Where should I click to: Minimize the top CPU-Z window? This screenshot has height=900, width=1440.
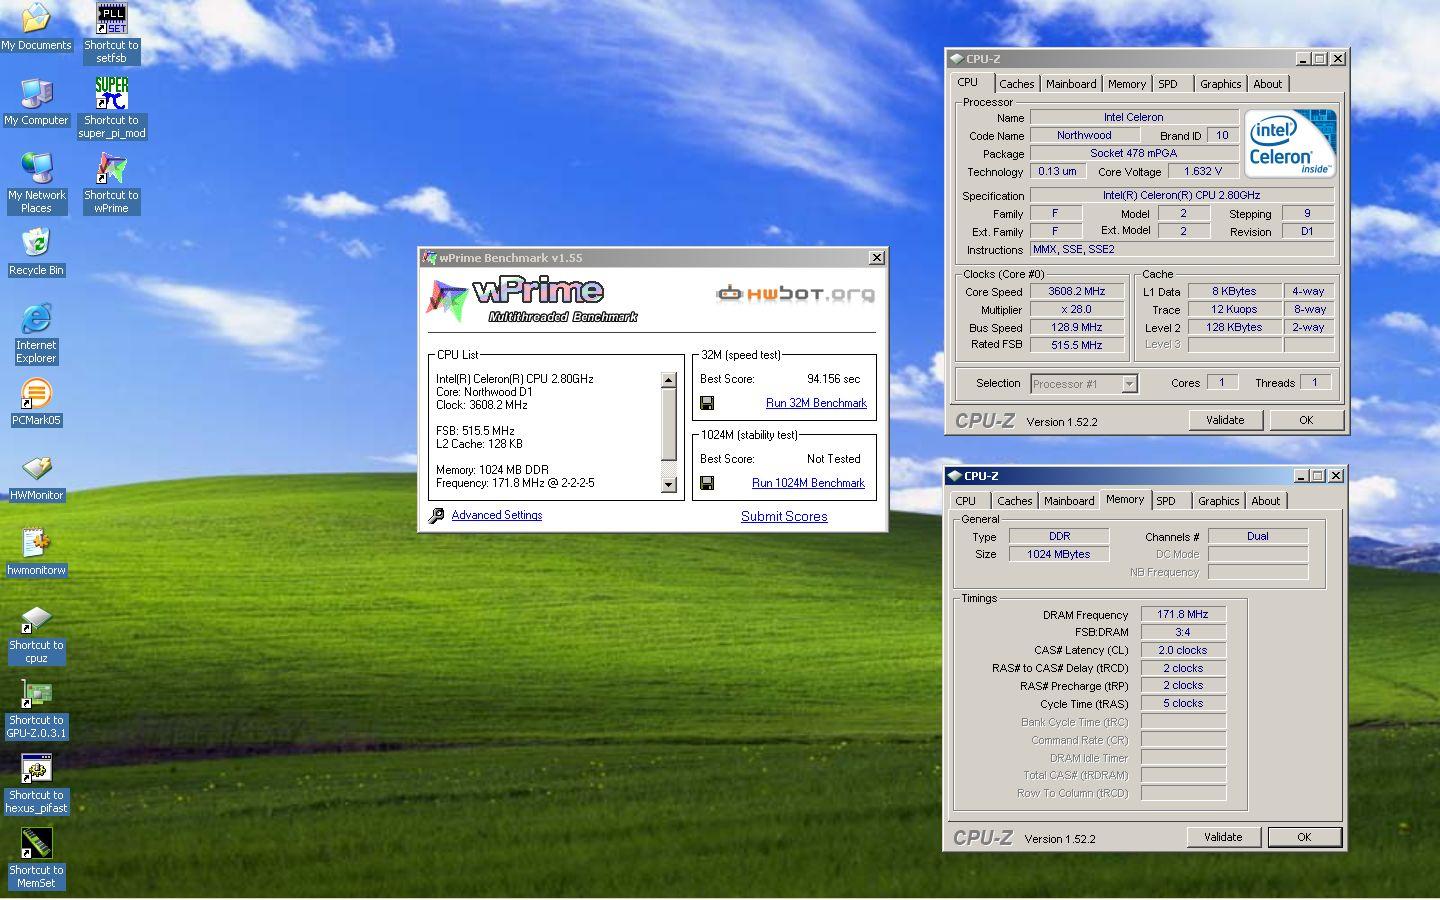click(x=1302, y=59)
